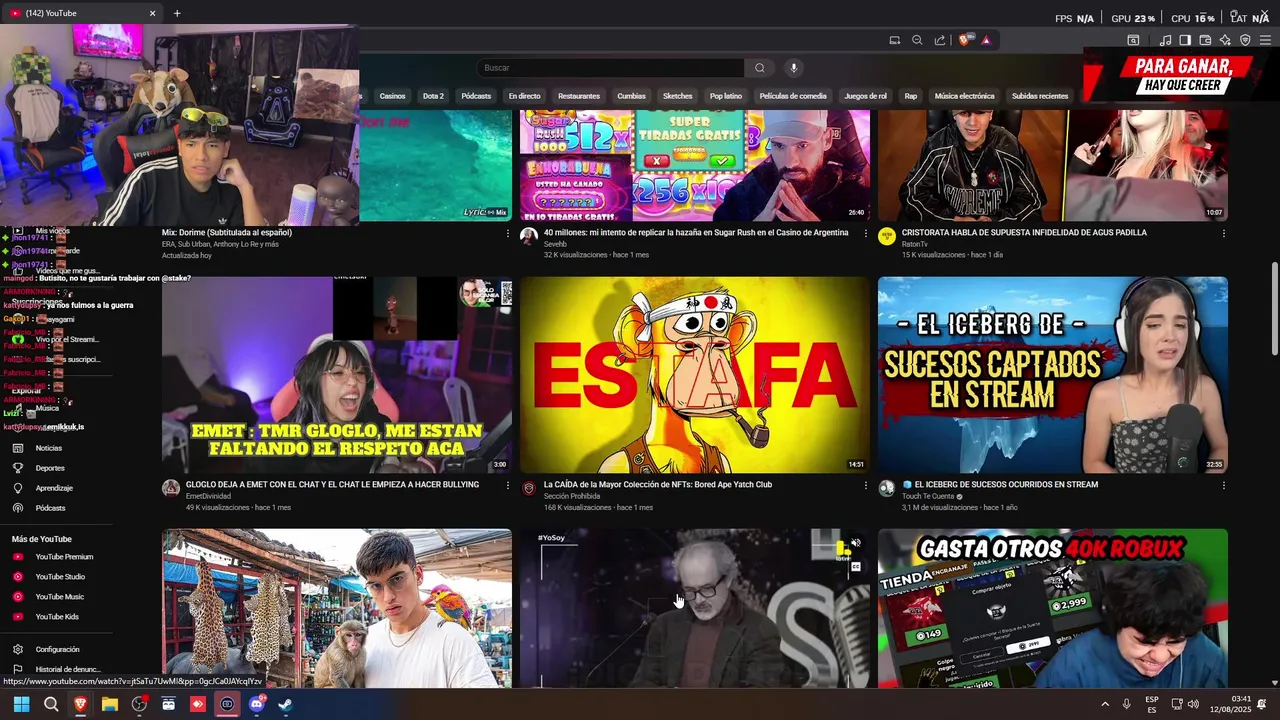Open options menu for ICEBERG DE SUCESOS video
This screenshot has width=1280, height=720.
point(1223,485)
